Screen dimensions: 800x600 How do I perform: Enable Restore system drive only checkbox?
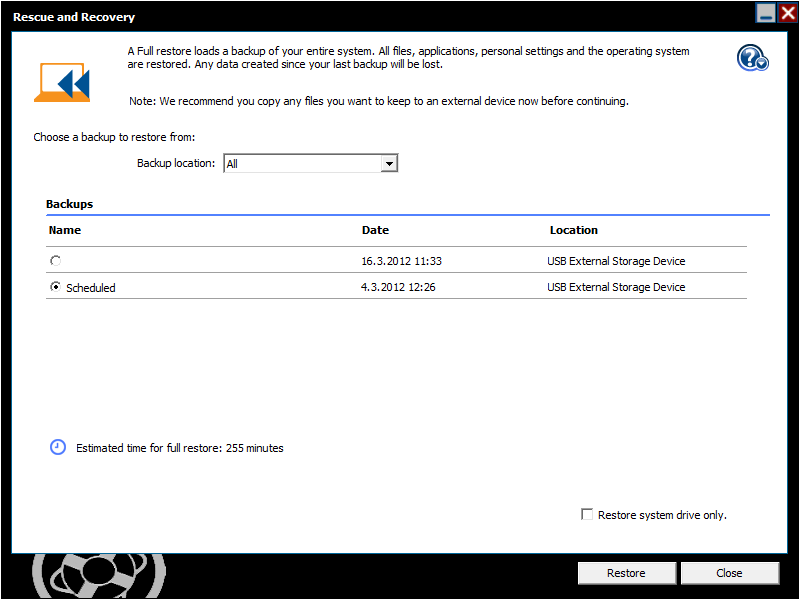[x=587, y=515]
